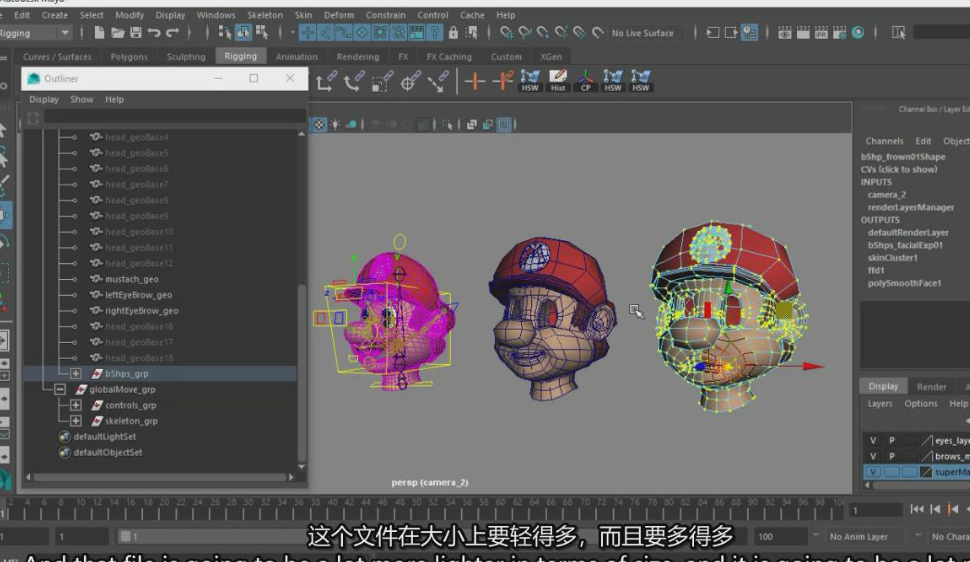
Task: Toggle the snap to grids magnet icon
Action: 506,33
